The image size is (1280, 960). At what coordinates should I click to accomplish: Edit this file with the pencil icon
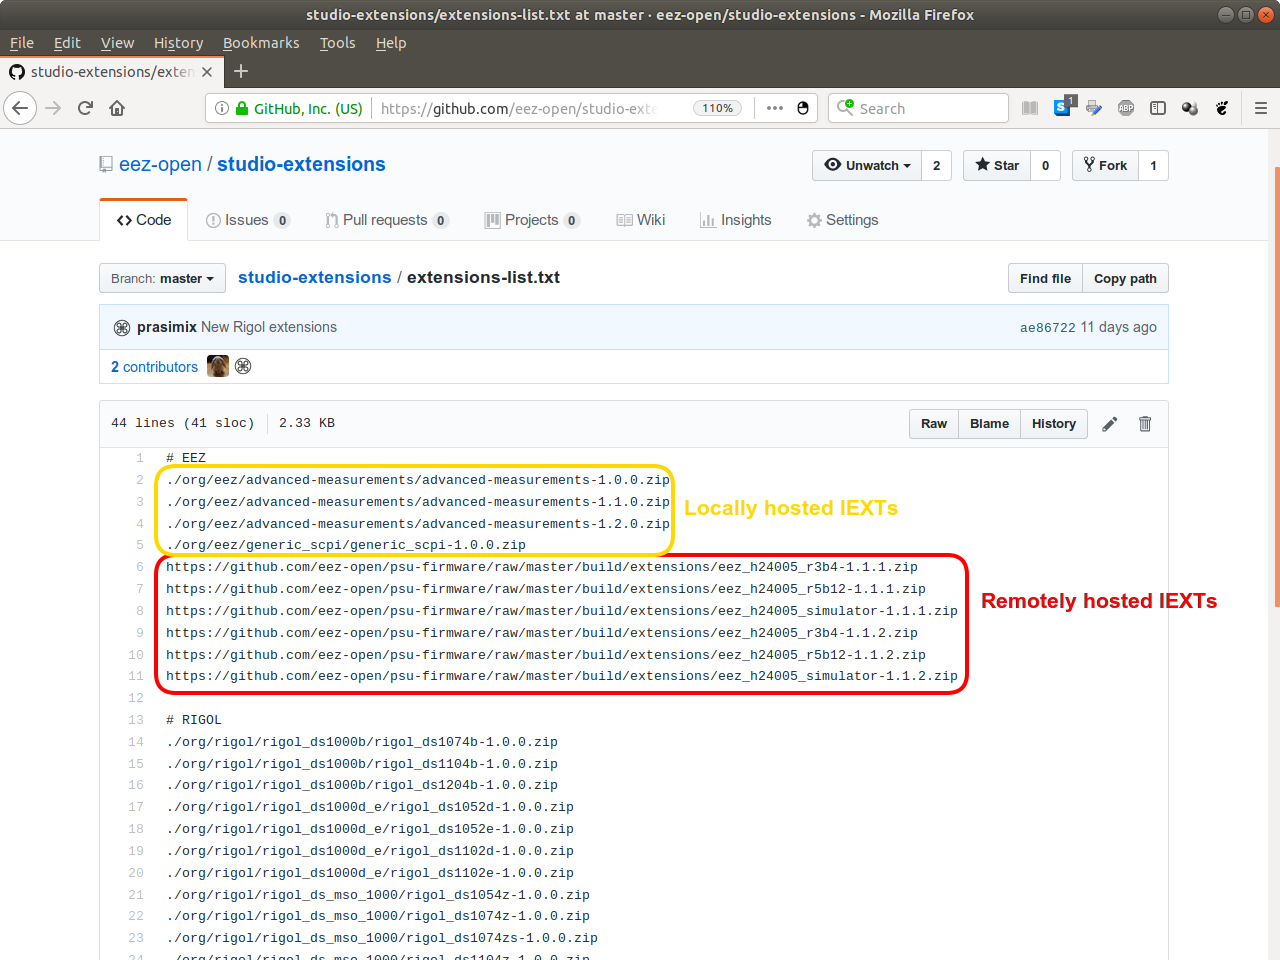click(1110, 424)
